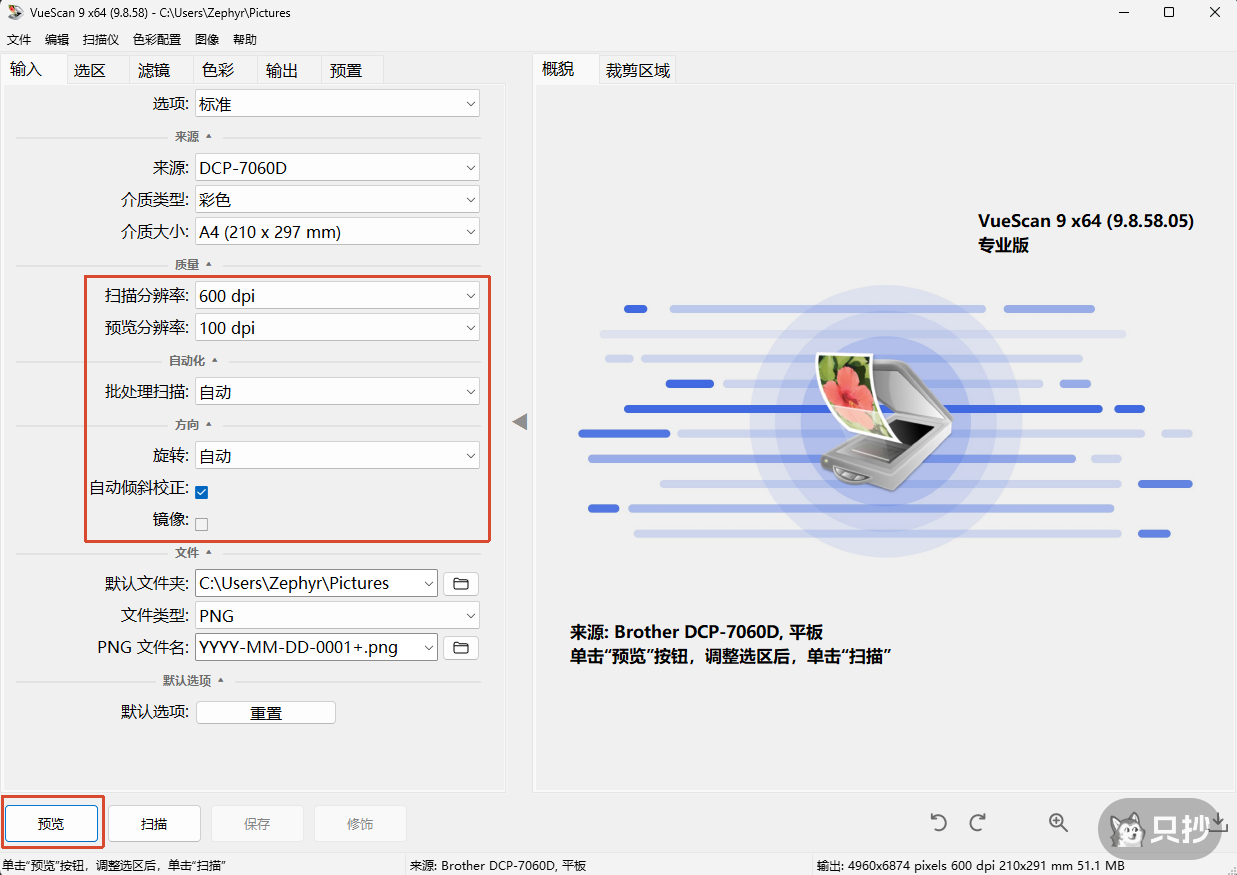Viewport: 1237px width, 875px height.
Task: Open the 预览分辨率 100 dpi dropdown
Action: tap(337, 328)
